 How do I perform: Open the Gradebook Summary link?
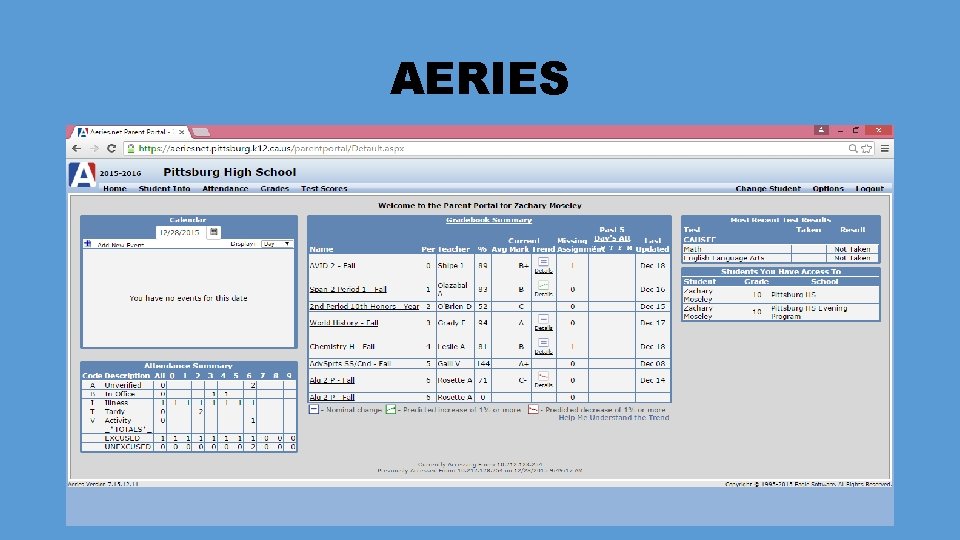click(x=489, y=220)
